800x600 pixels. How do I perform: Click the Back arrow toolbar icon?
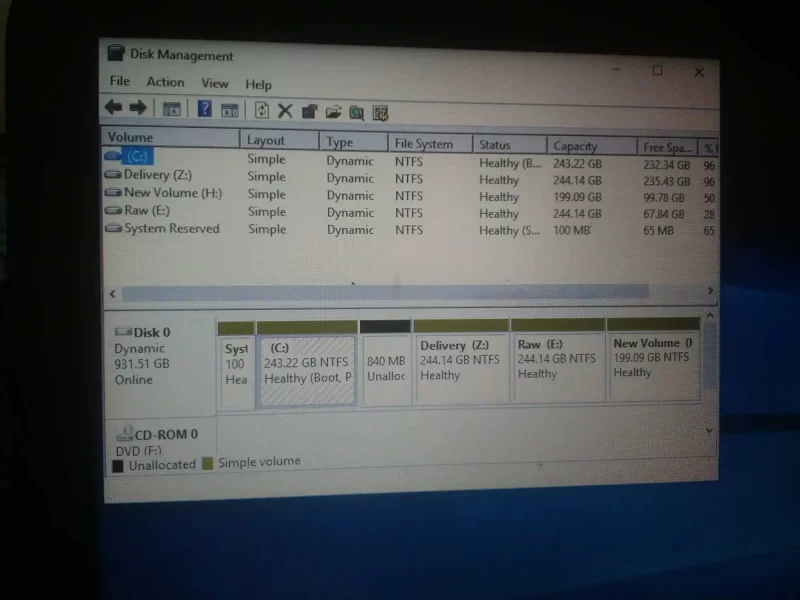click(113, 108)
